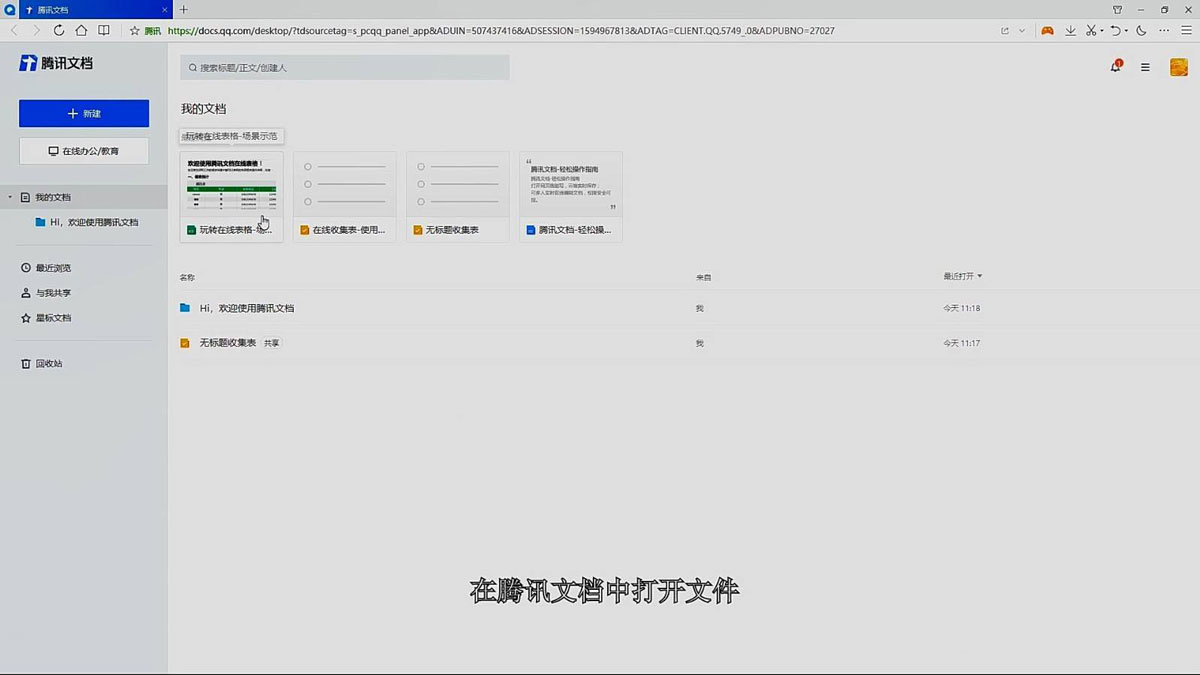The width and height of the screenshot is (1200, 675).
Task: Click the star icon beside 星标文档
Action: (x=26, y=318)
